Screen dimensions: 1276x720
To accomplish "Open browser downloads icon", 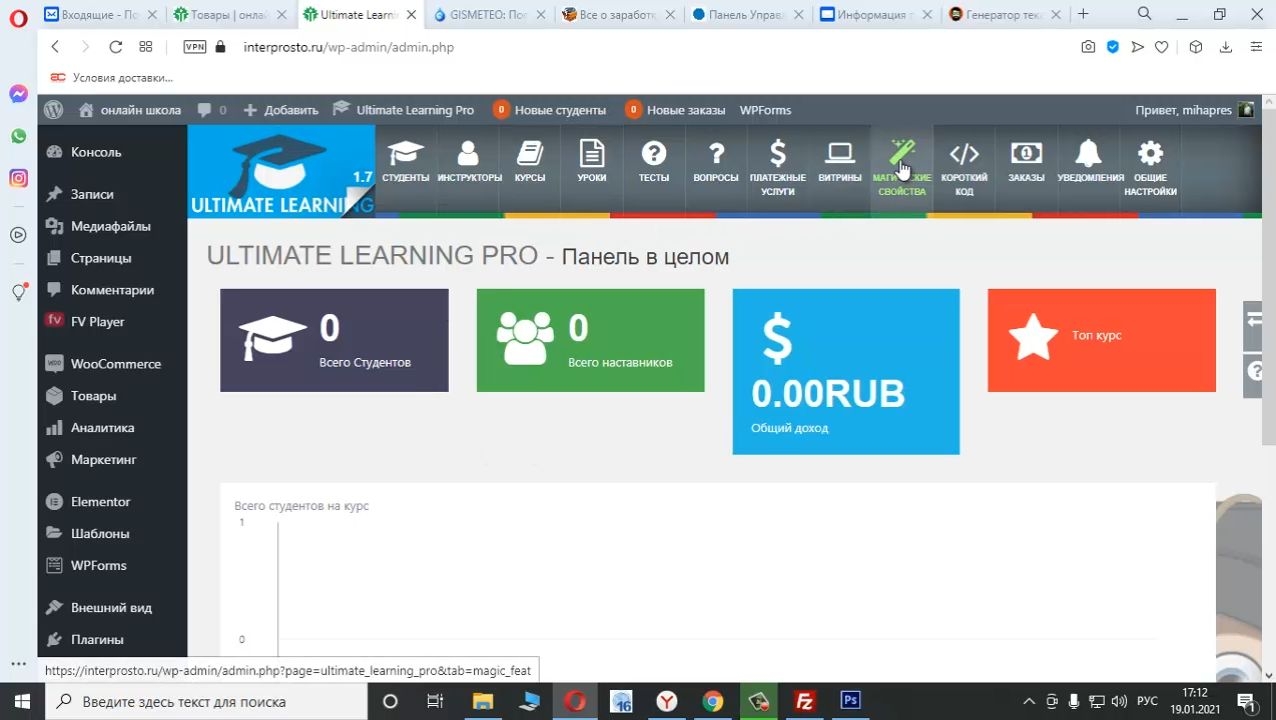I will coord(1225,47).
